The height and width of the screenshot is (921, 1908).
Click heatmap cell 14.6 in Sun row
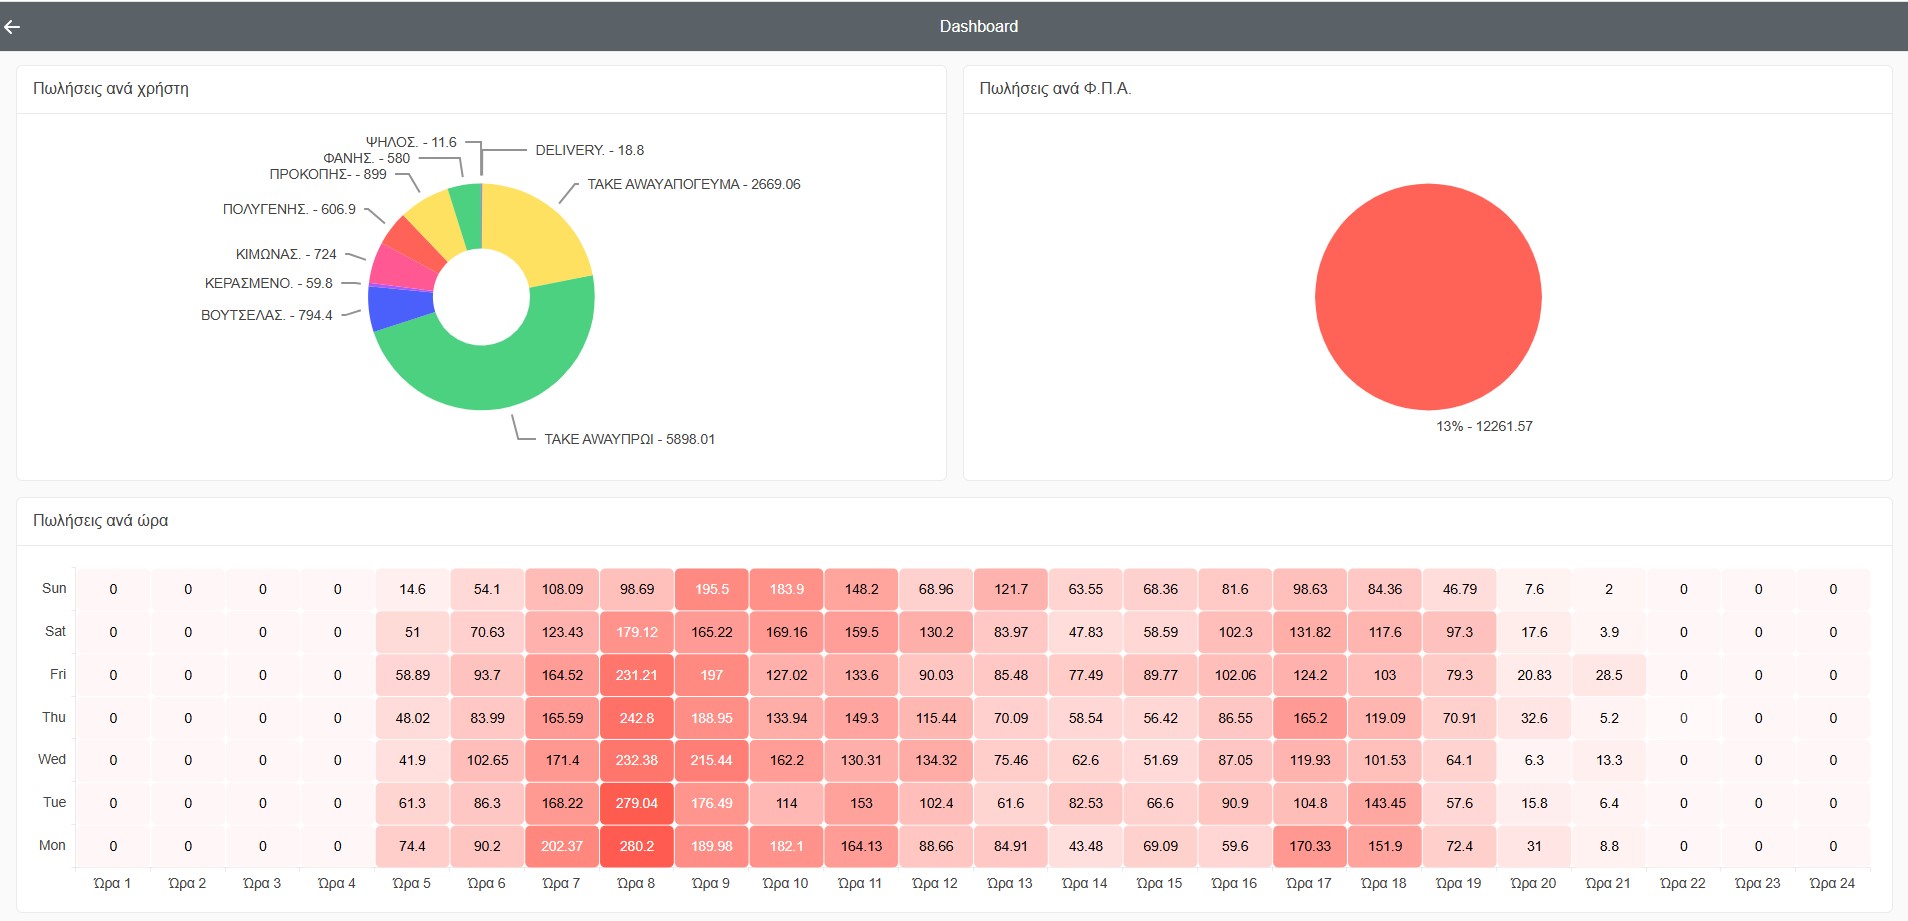(412, 589)
